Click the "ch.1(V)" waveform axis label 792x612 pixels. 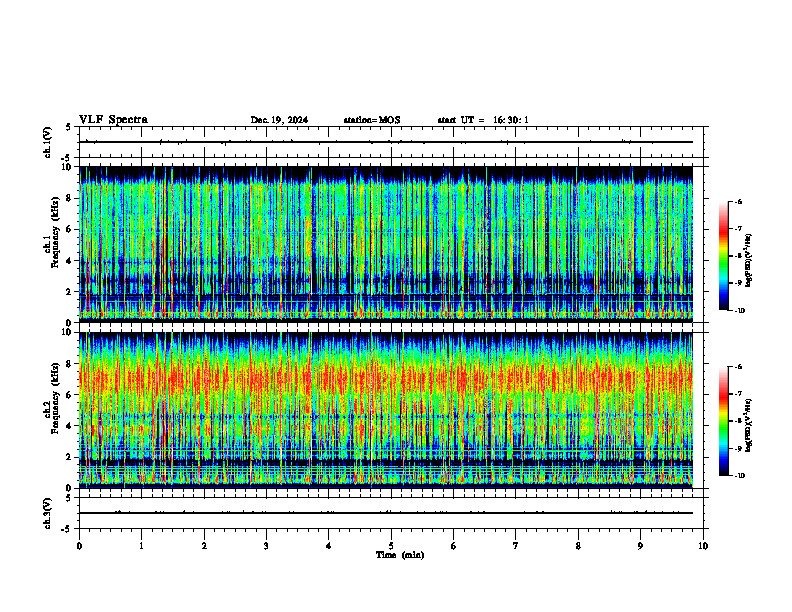(x=48, y=142)
